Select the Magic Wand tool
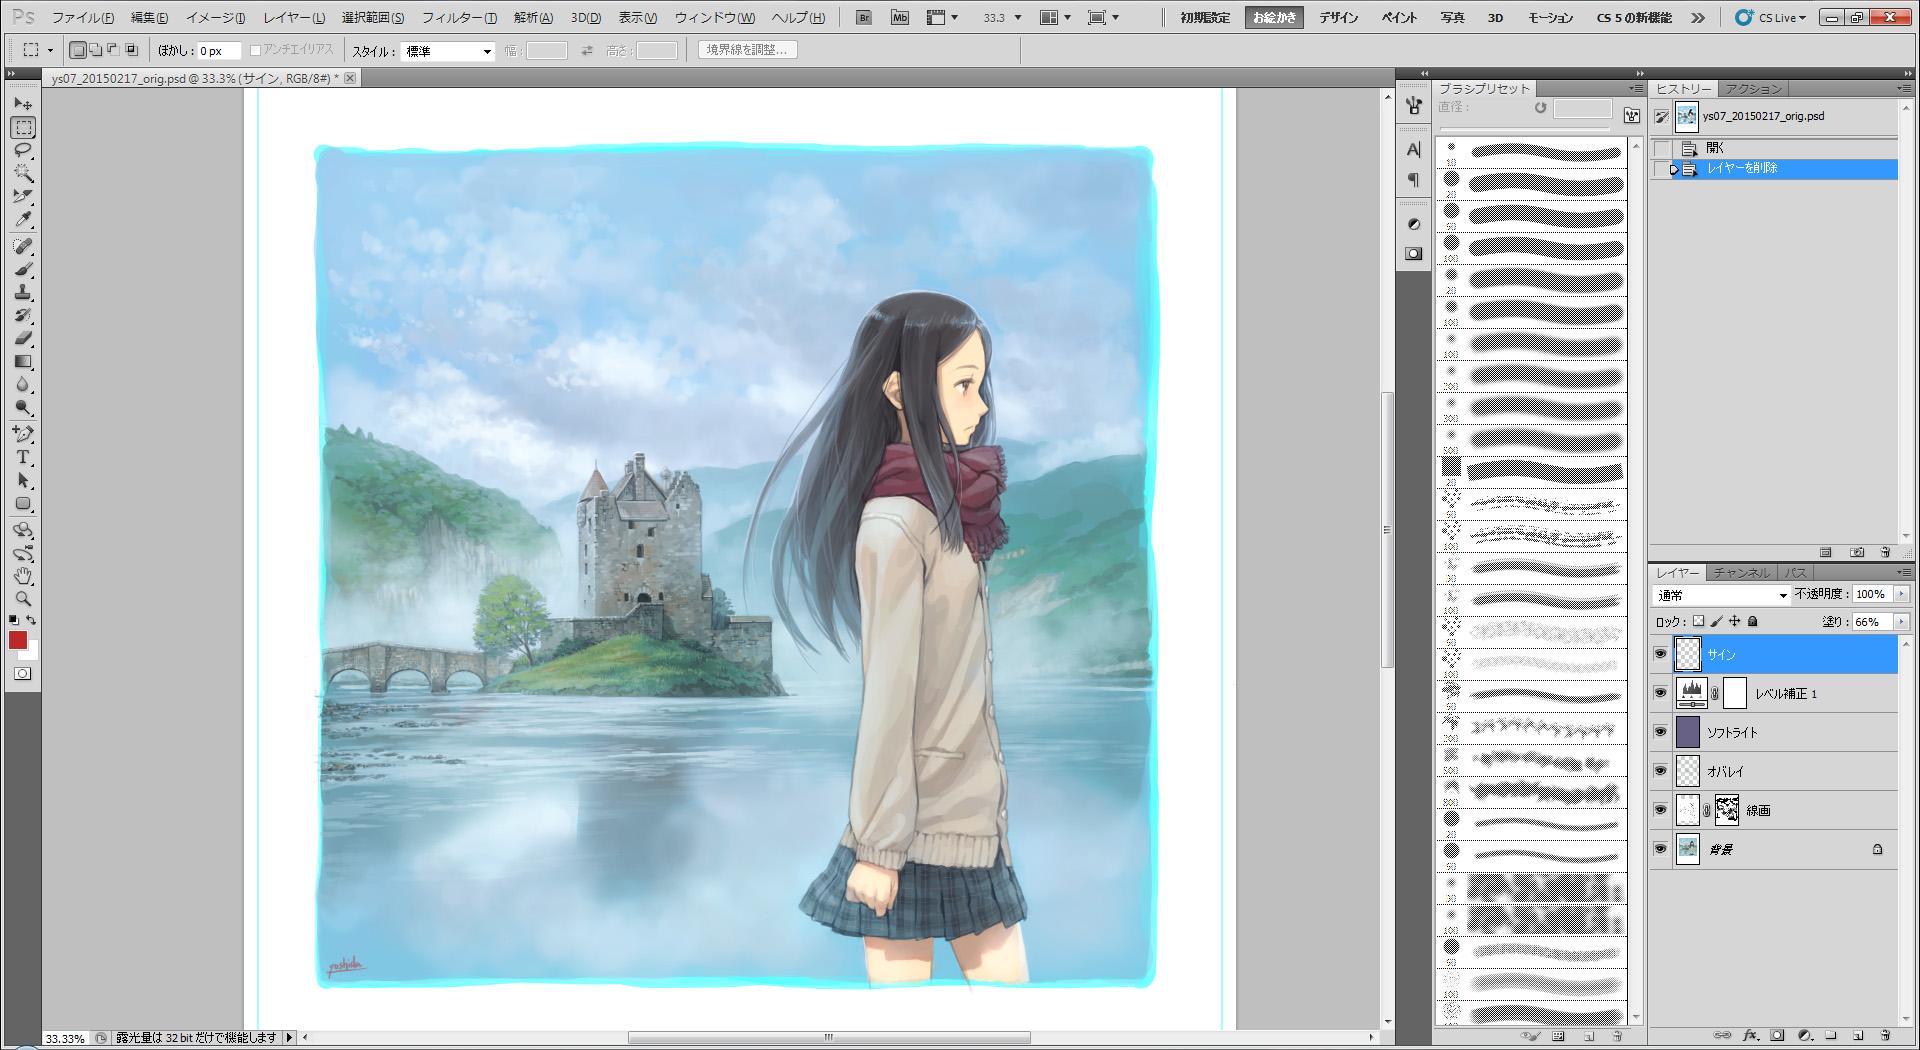Screen dimensions: 1920x1050 (x=23, y=173)
